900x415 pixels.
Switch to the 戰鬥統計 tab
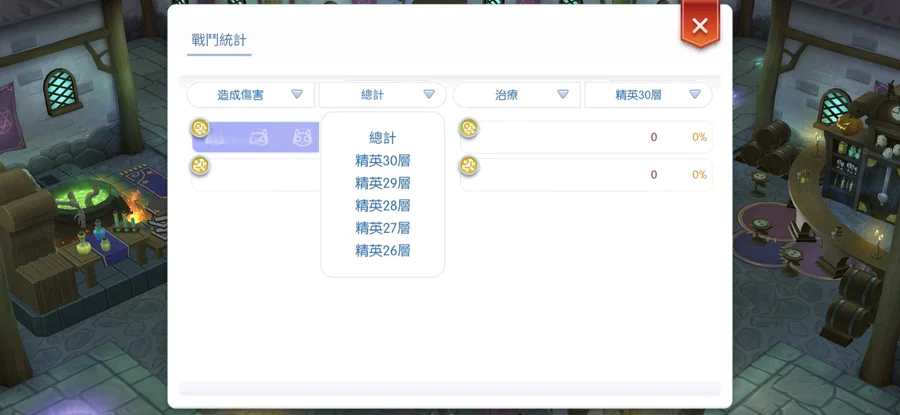[219, 40]
